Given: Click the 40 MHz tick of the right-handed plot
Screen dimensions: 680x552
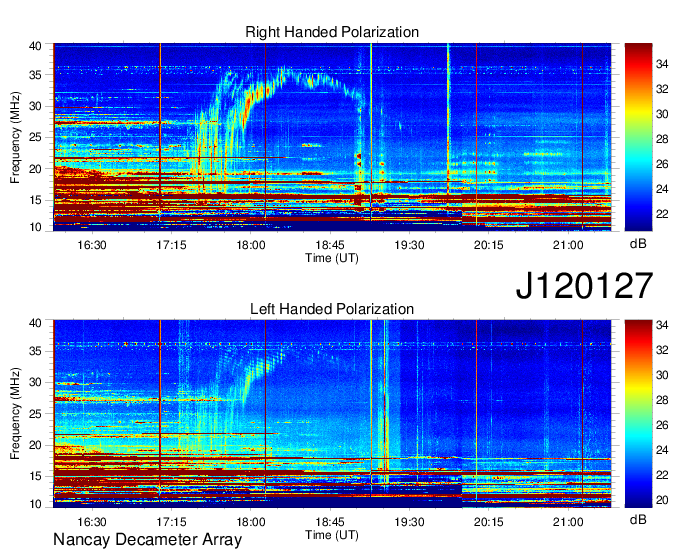Looking at the screenshot, I should (36, 46).
